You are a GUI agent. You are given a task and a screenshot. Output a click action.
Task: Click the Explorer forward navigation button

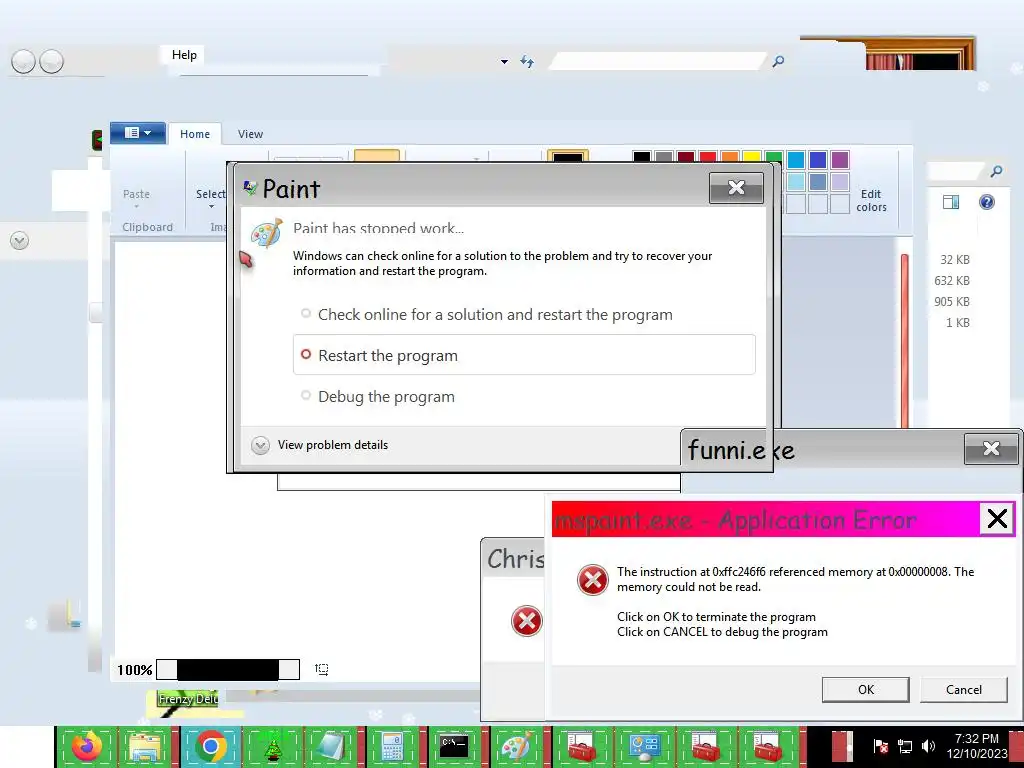click(52, 62)
